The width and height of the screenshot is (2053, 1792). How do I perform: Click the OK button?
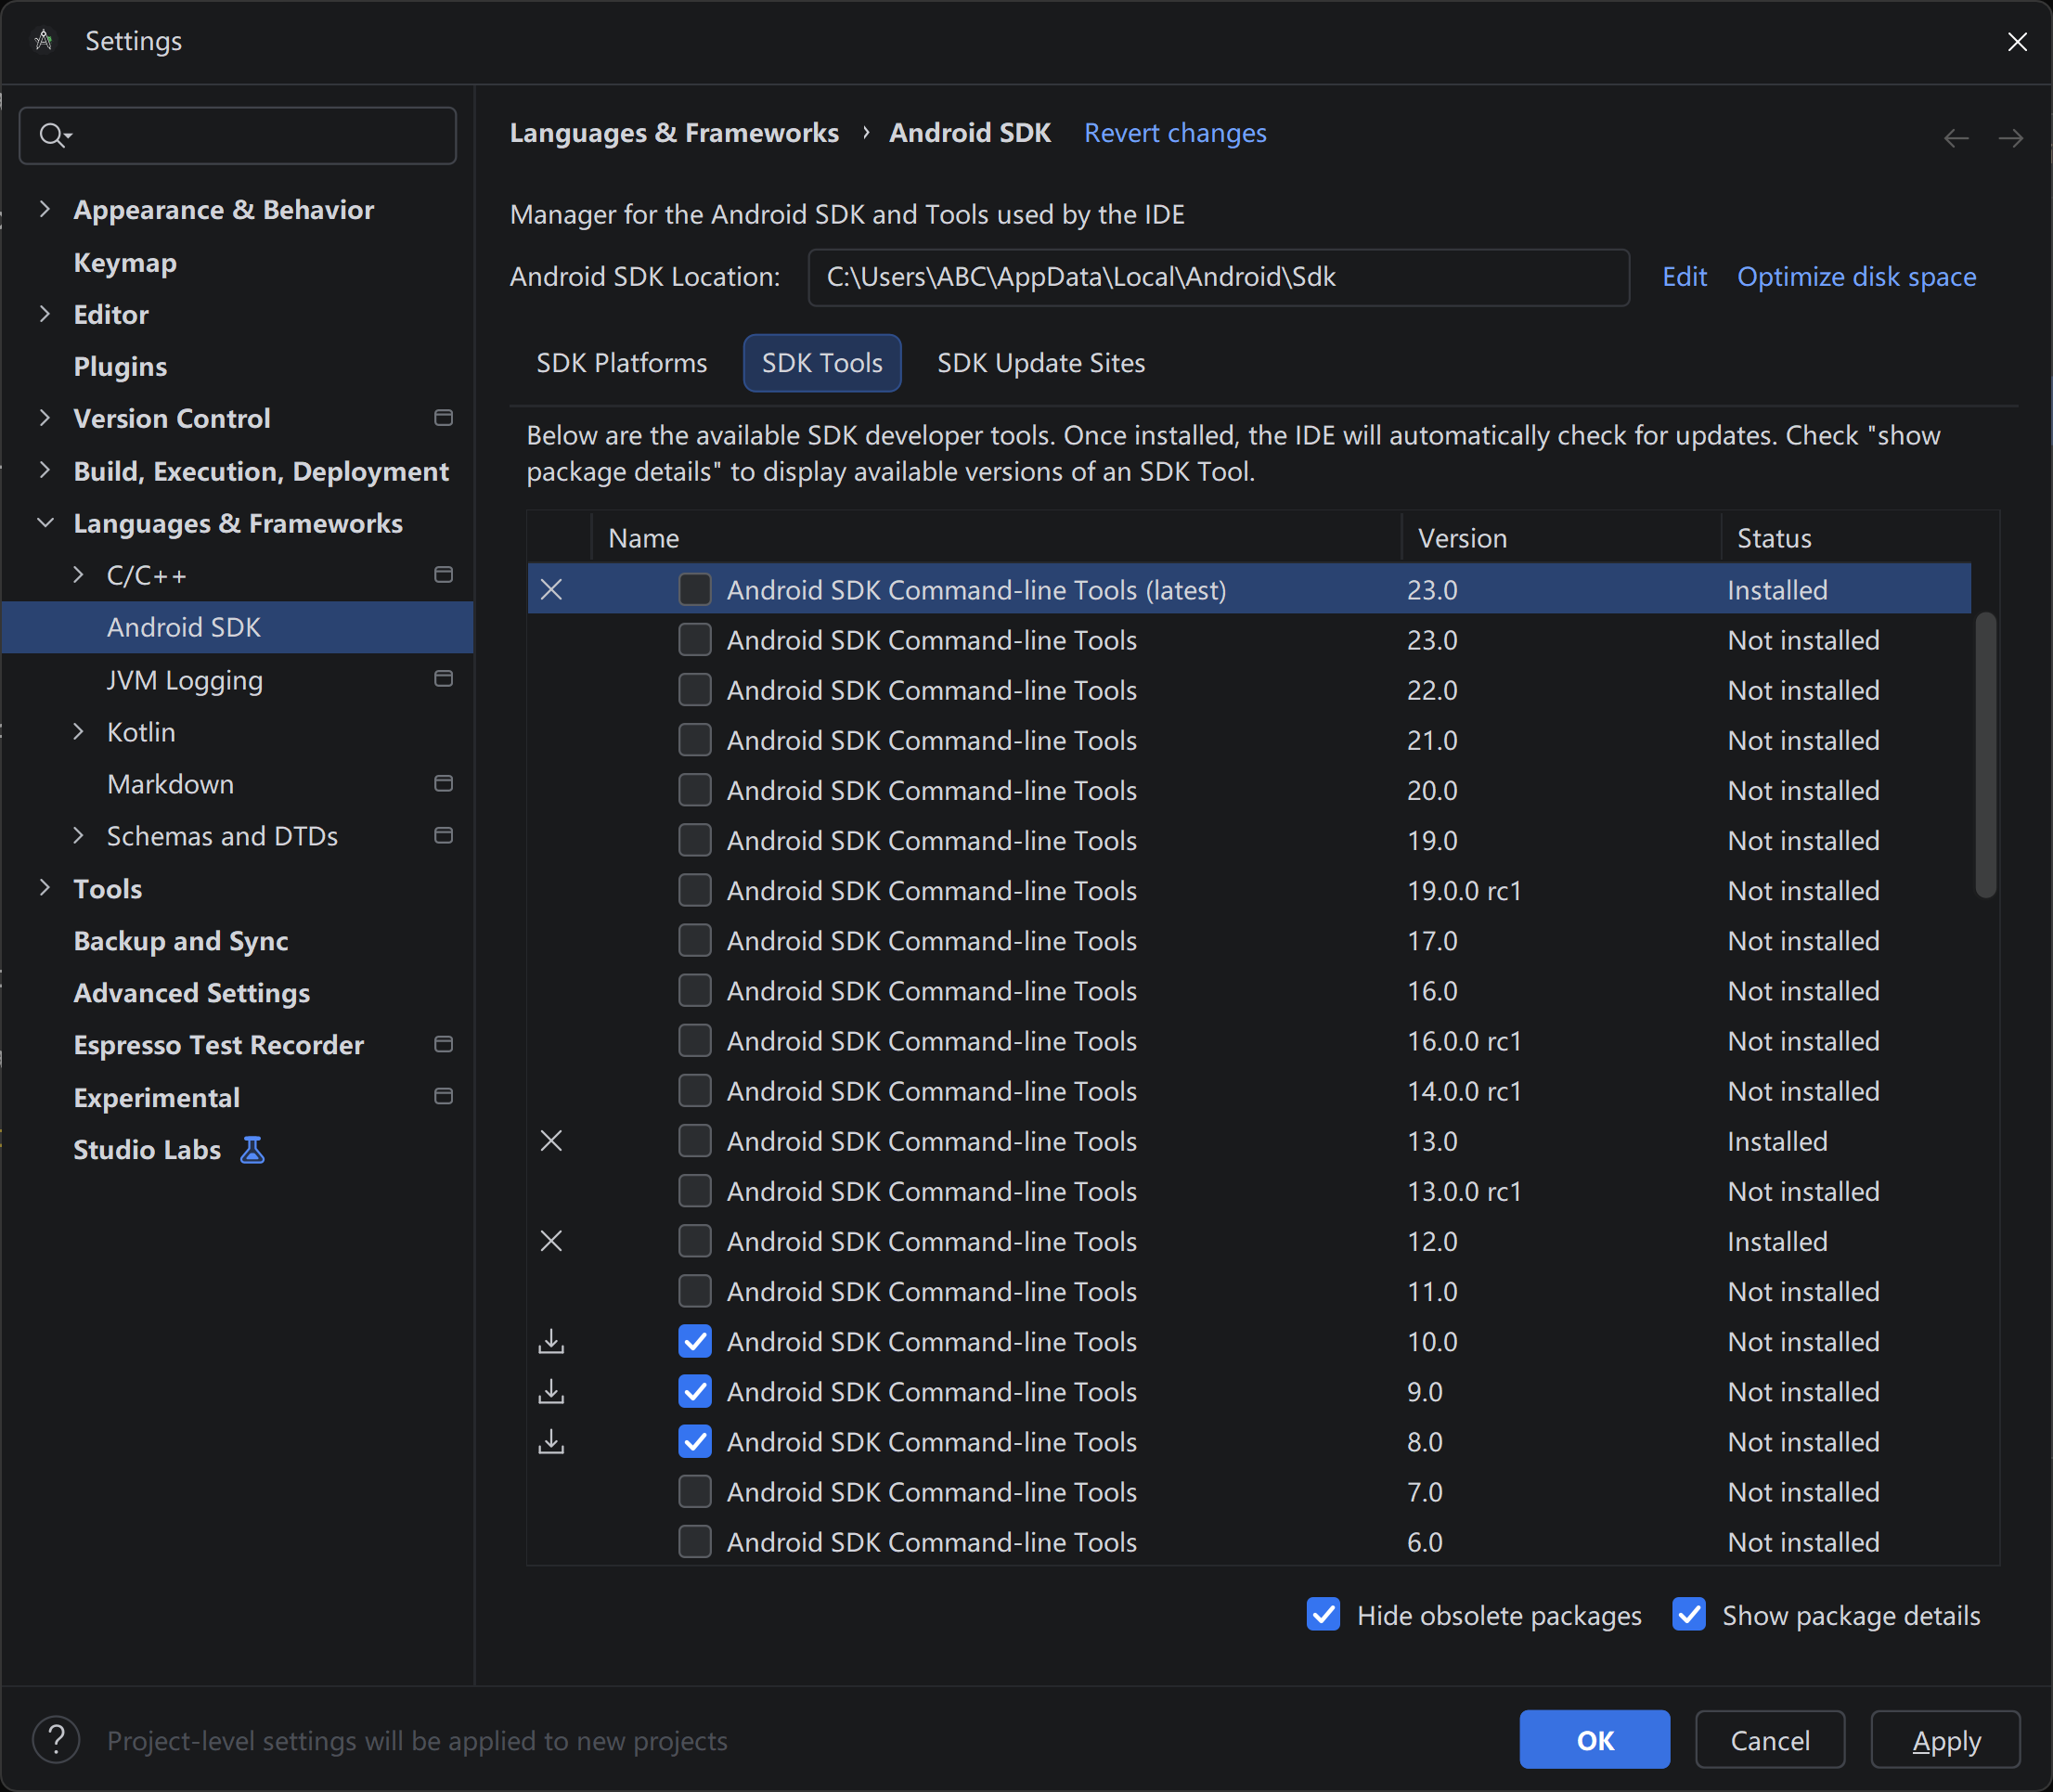(x=1594, y=1740)
